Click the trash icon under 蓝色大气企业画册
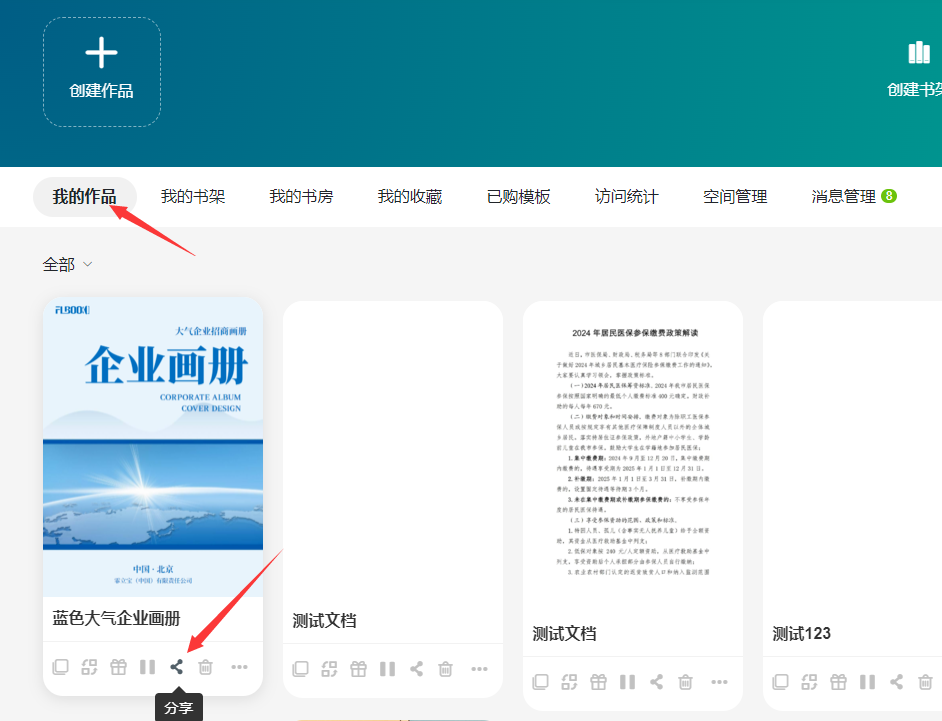Viewport: 942px width, 721px height. point(206,667)
